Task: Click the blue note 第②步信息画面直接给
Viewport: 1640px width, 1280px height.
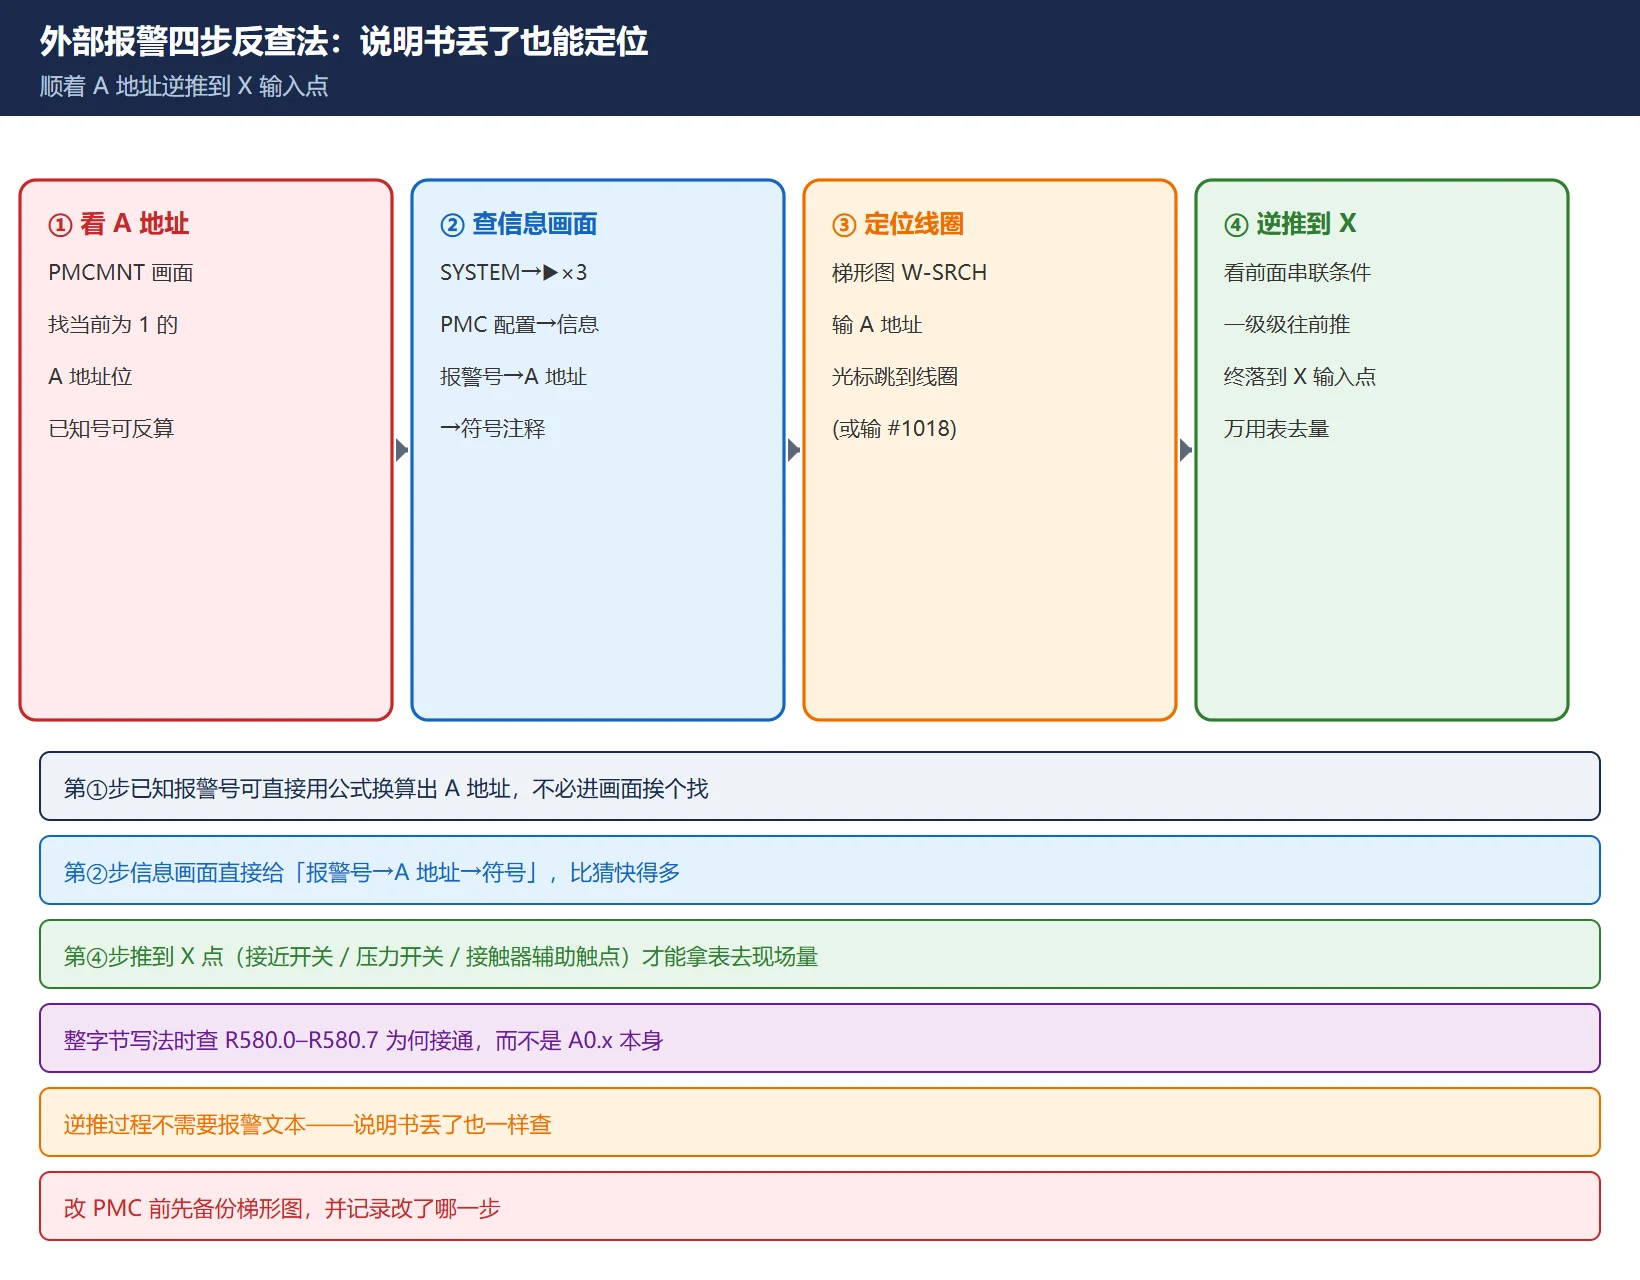Action: [820, 870]
